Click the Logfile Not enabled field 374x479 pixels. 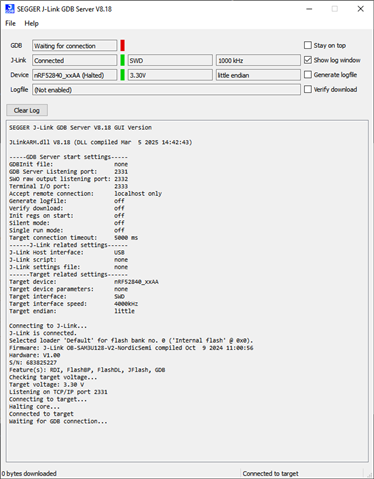(166, 90)
